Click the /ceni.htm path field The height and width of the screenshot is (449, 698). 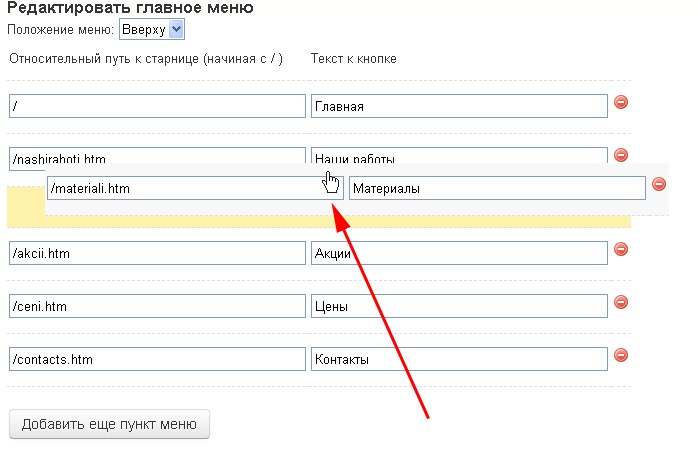[x=157, y=306]
